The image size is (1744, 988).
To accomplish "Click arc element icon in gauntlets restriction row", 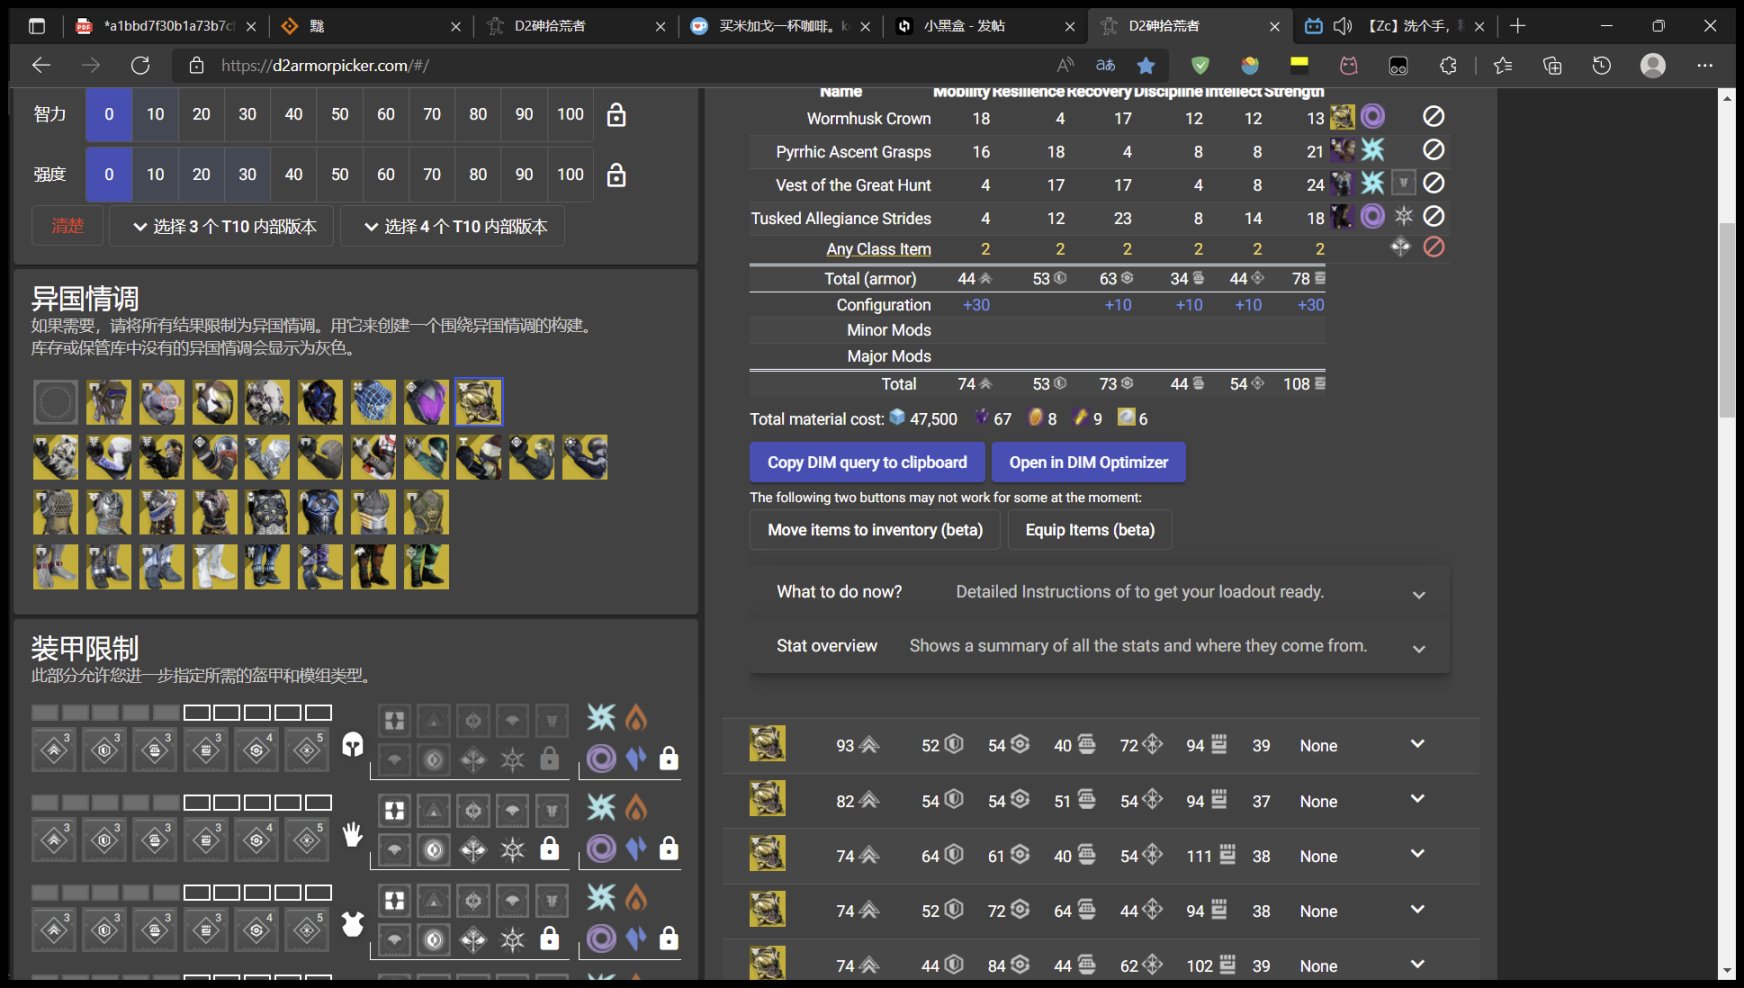I will coord(636,849).
